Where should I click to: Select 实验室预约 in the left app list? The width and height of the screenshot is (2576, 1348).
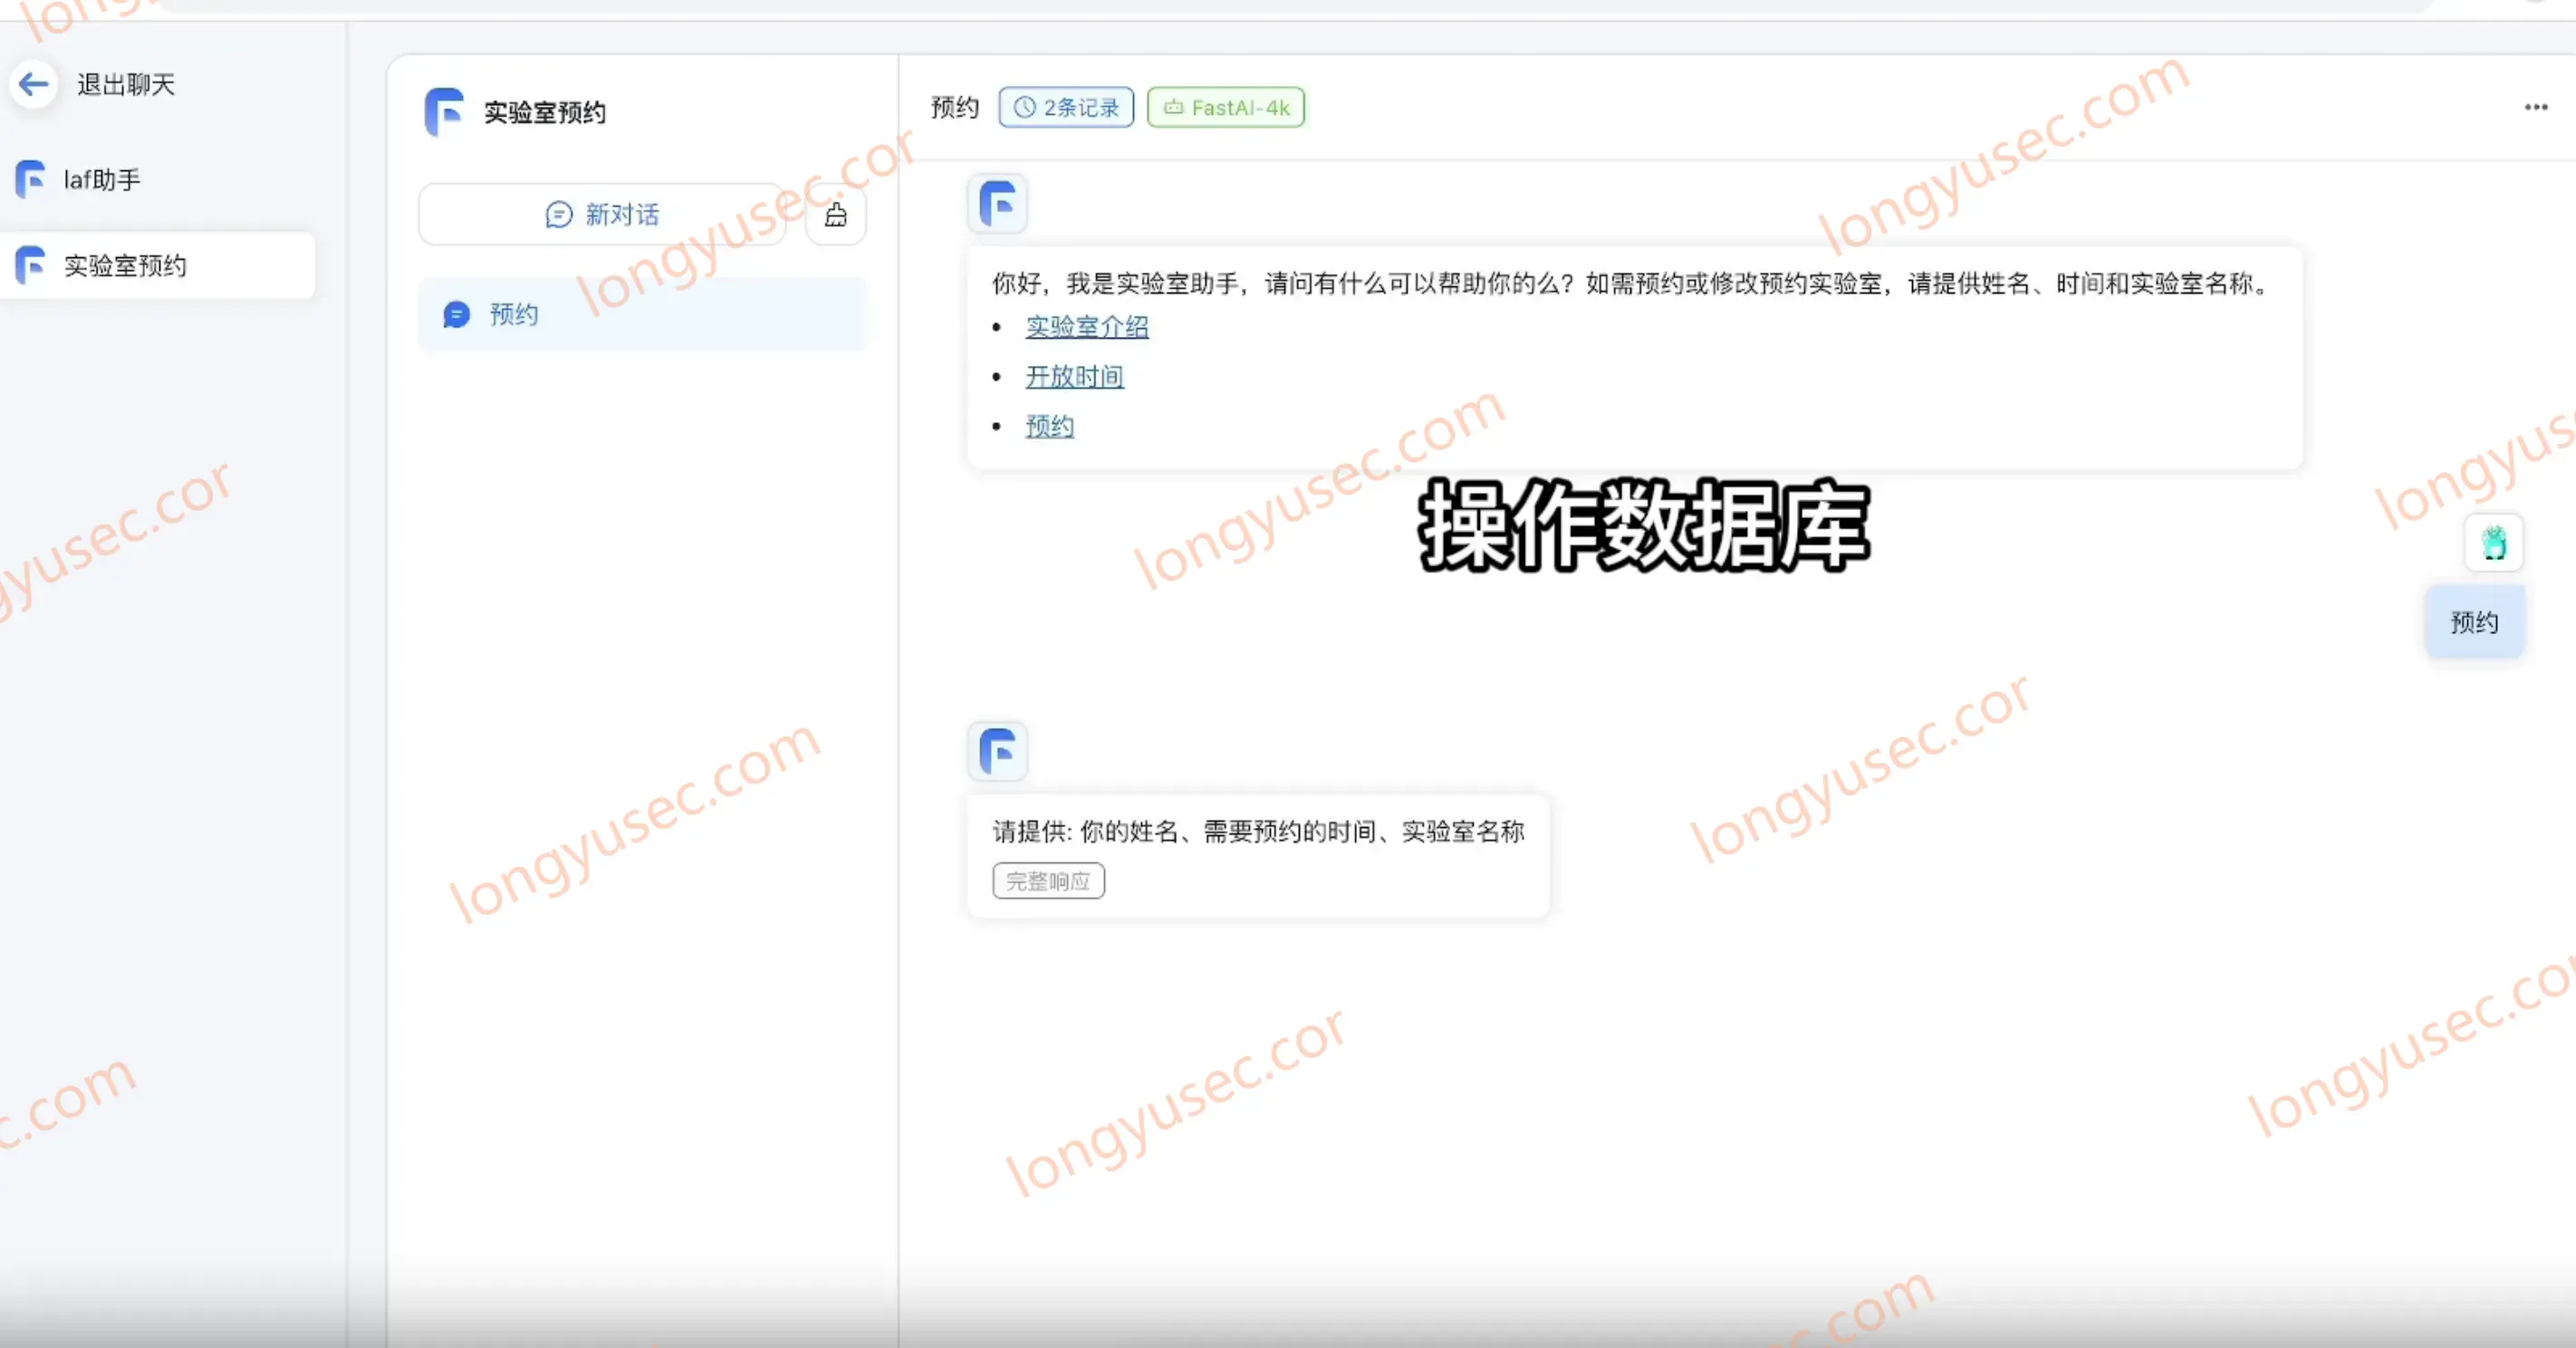click(157, 265)
